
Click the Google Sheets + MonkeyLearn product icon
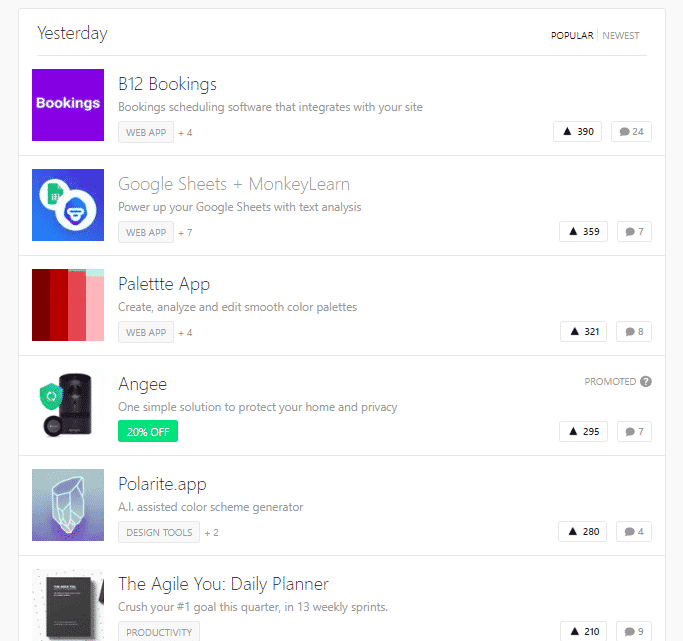click(x=68, y=205)
